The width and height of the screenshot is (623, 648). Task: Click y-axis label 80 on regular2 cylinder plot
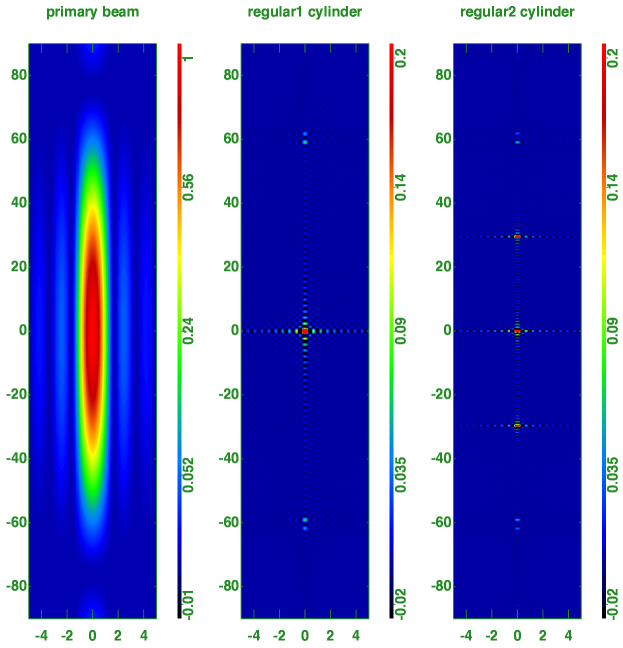(444, 75)
